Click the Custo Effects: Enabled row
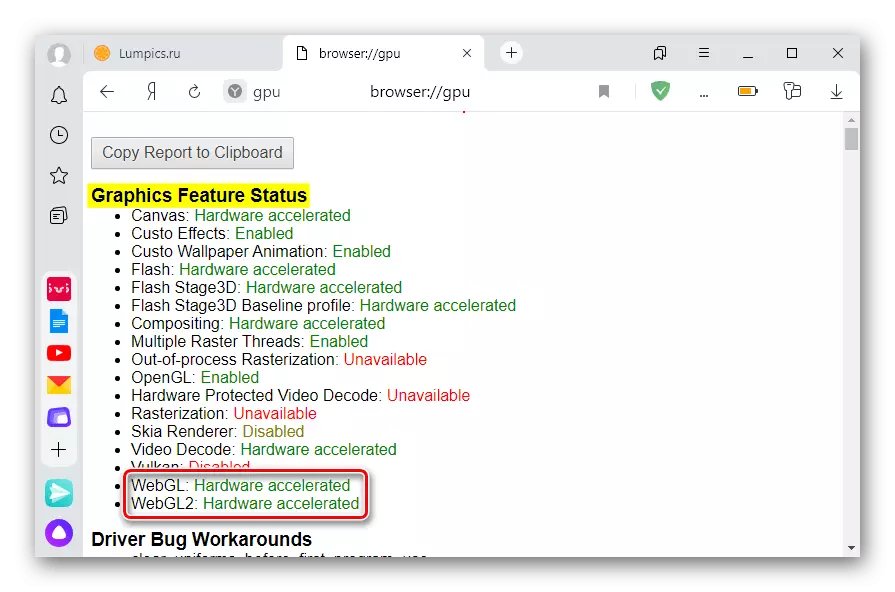This screenshot has height=592, width=895. [x=212, y=233]
